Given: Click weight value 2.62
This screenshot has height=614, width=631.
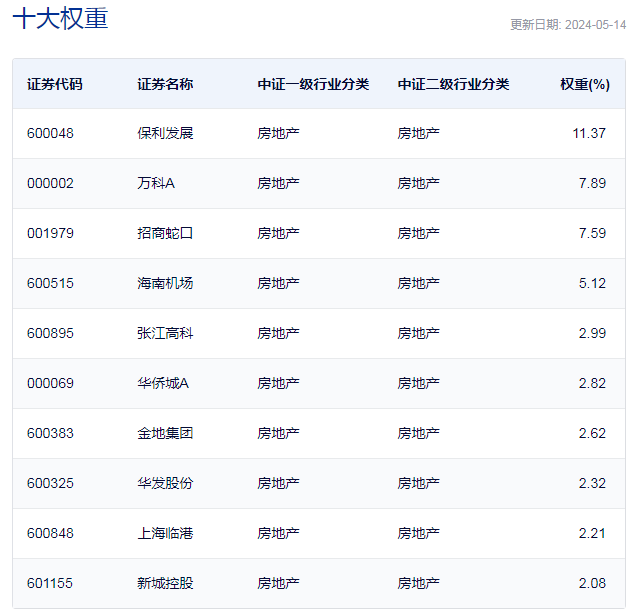Looking at the screenshot, I should 592,433.
